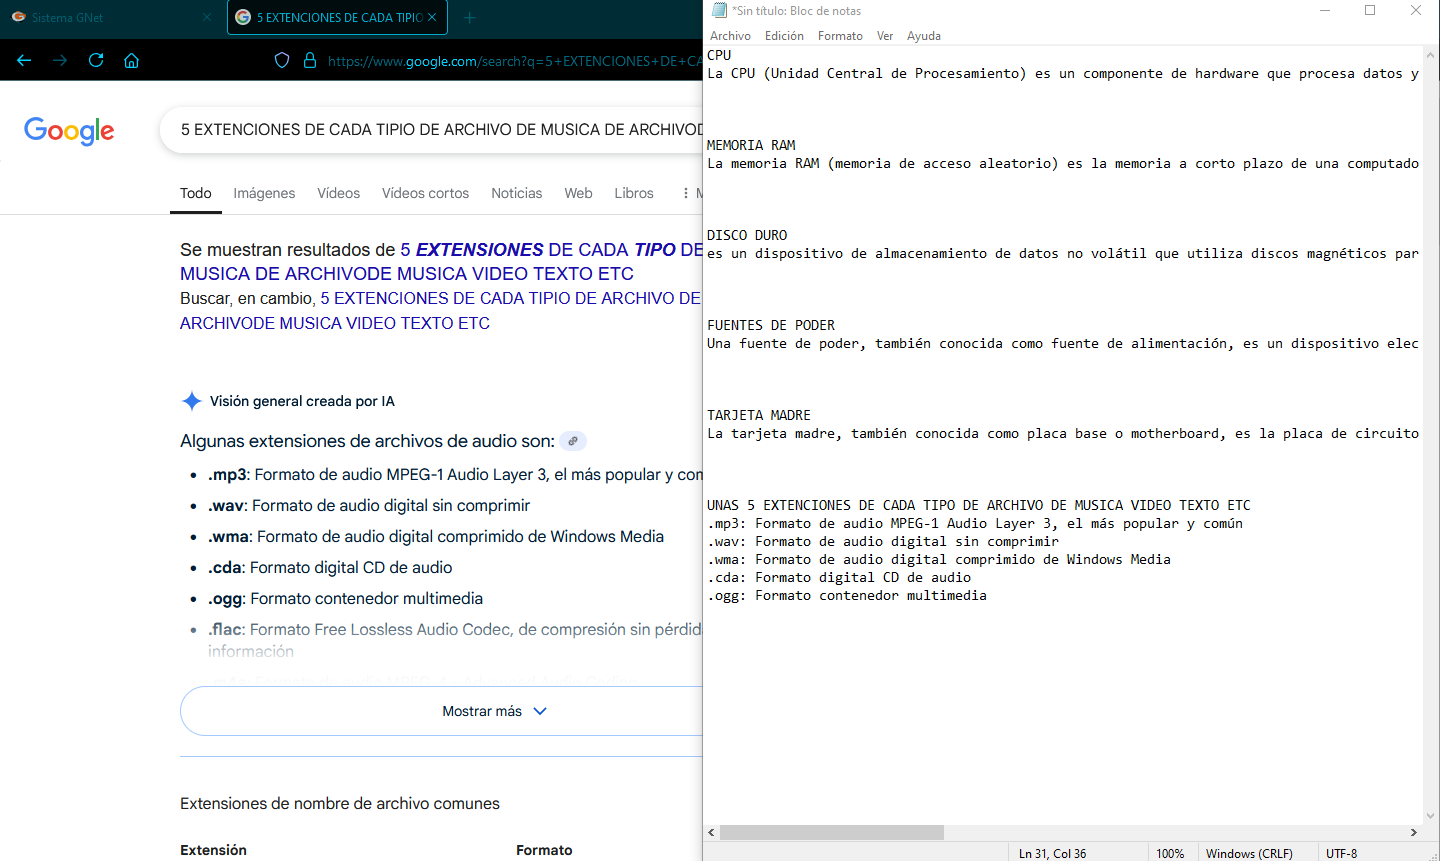The width and height of the screenshot is (1440, 861).
Task: Click Notepad vertical scroll down arrow
Action: click(x=1431, y=816)
